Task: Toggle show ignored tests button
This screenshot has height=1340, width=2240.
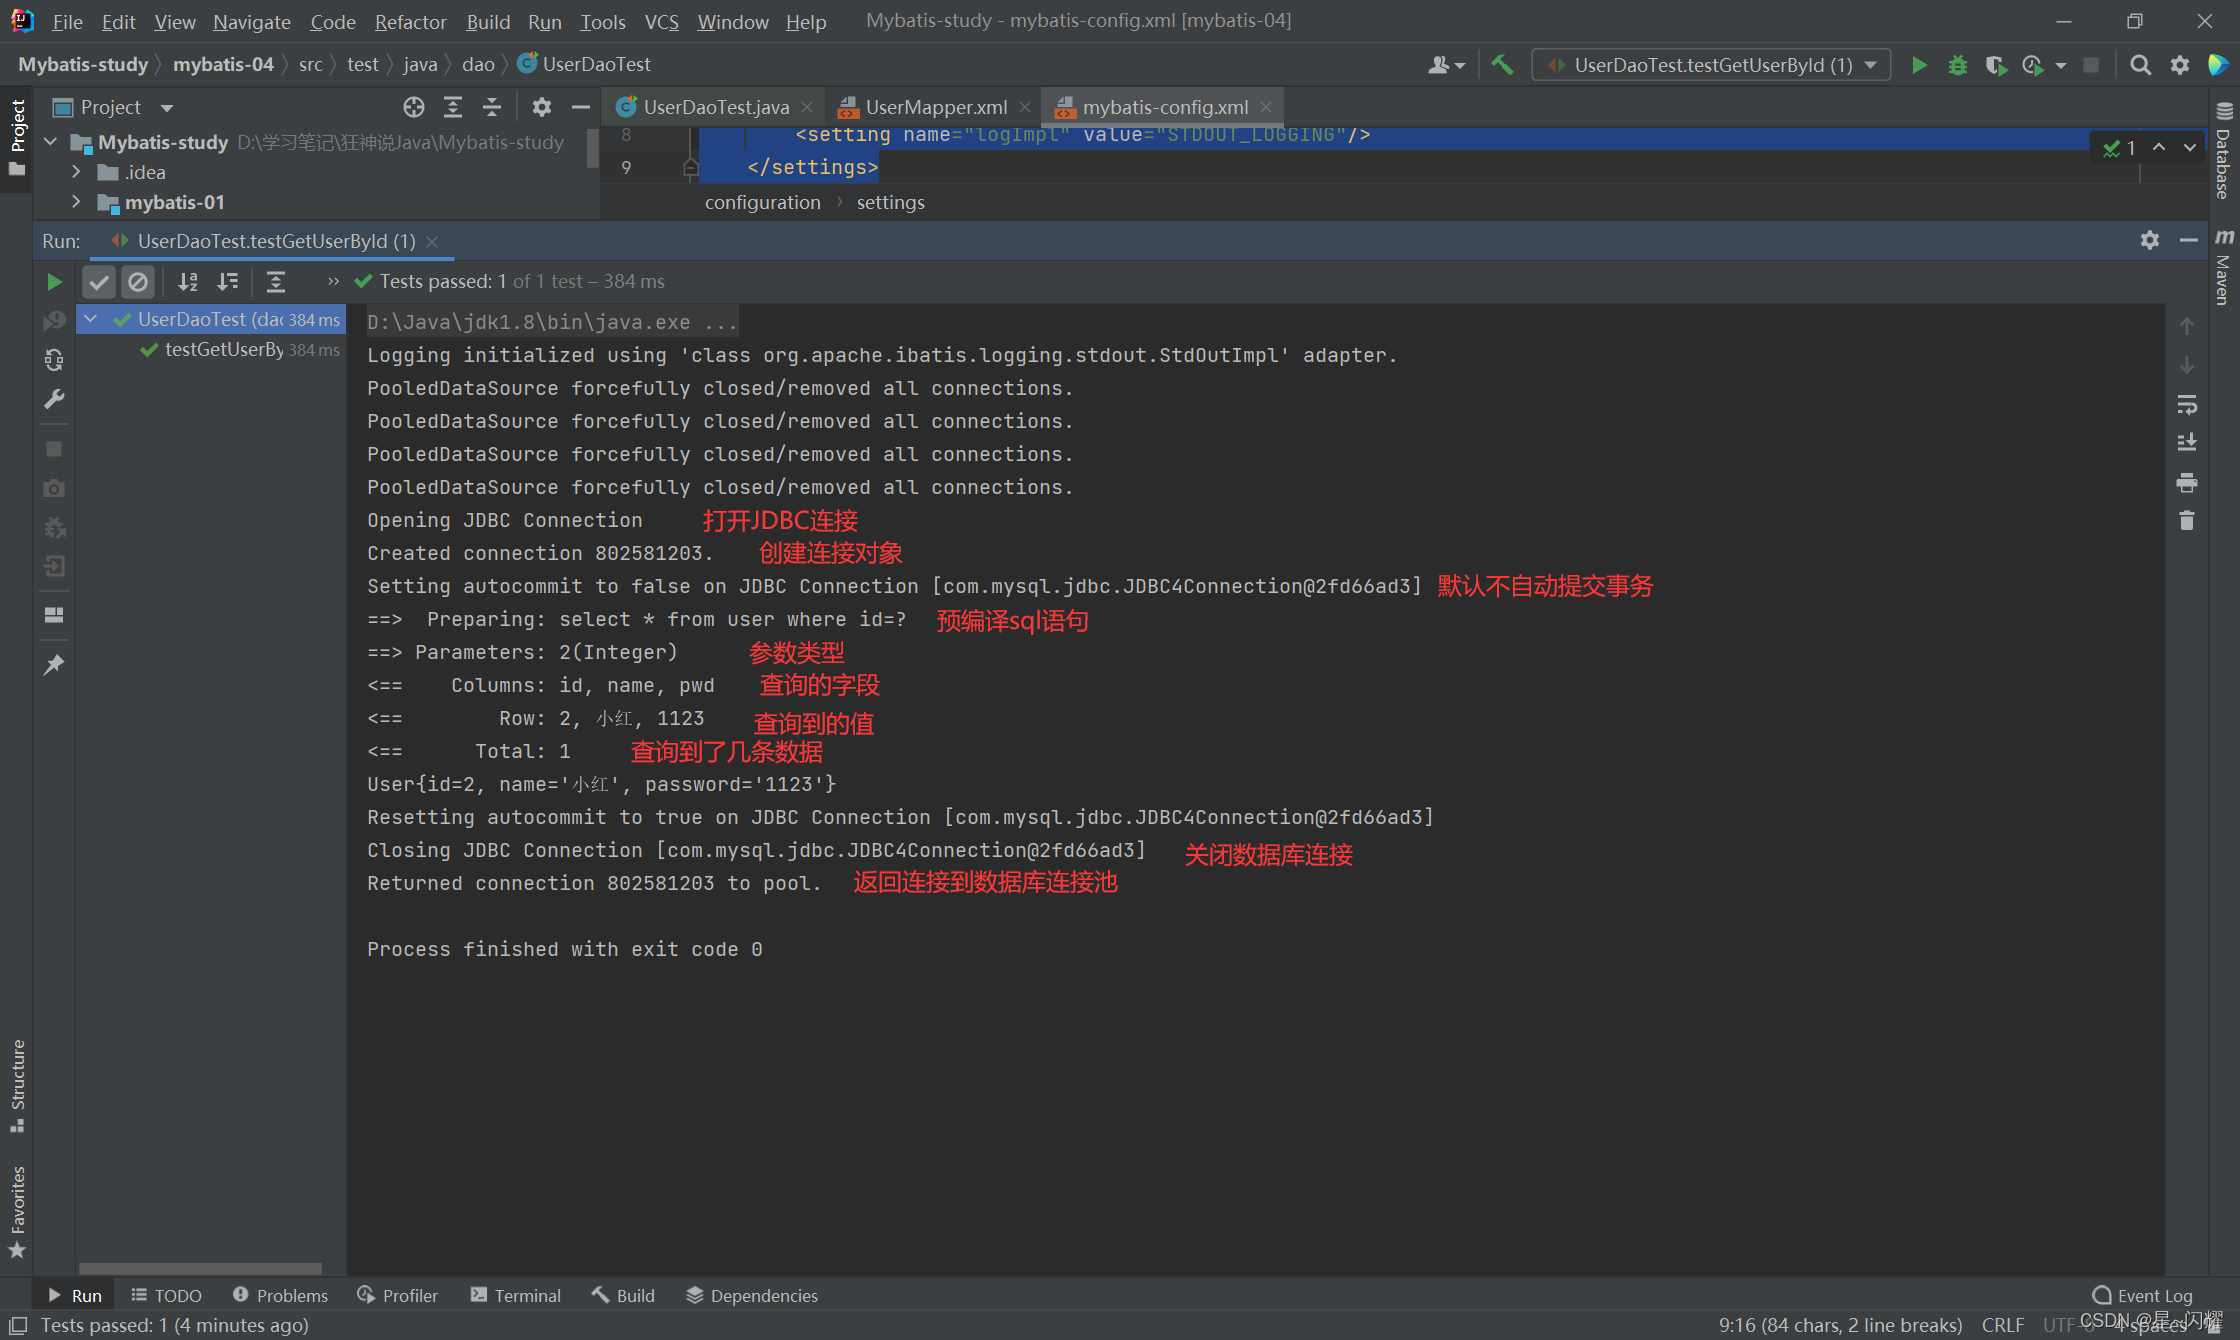Action: coord(138,282)
